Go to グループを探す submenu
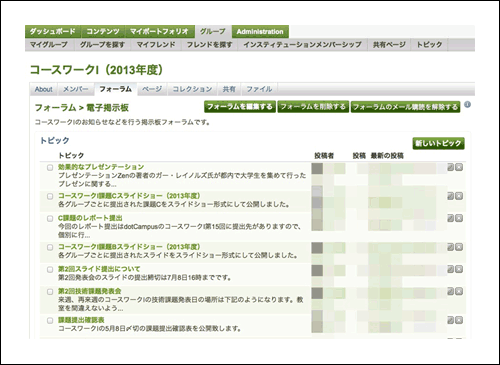 click(x=102, y=45)
